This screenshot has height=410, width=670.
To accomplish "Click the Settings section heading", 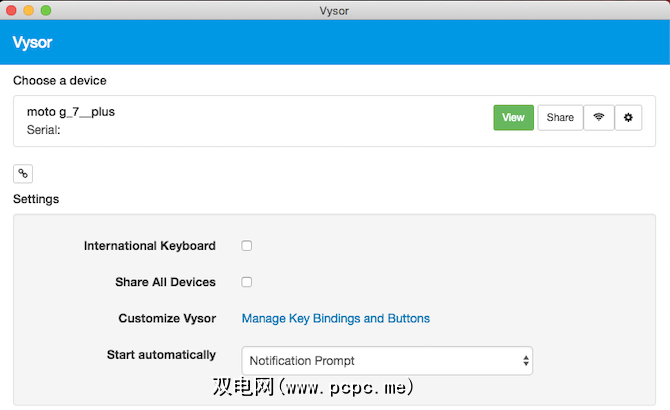I will tap(36, 199).
